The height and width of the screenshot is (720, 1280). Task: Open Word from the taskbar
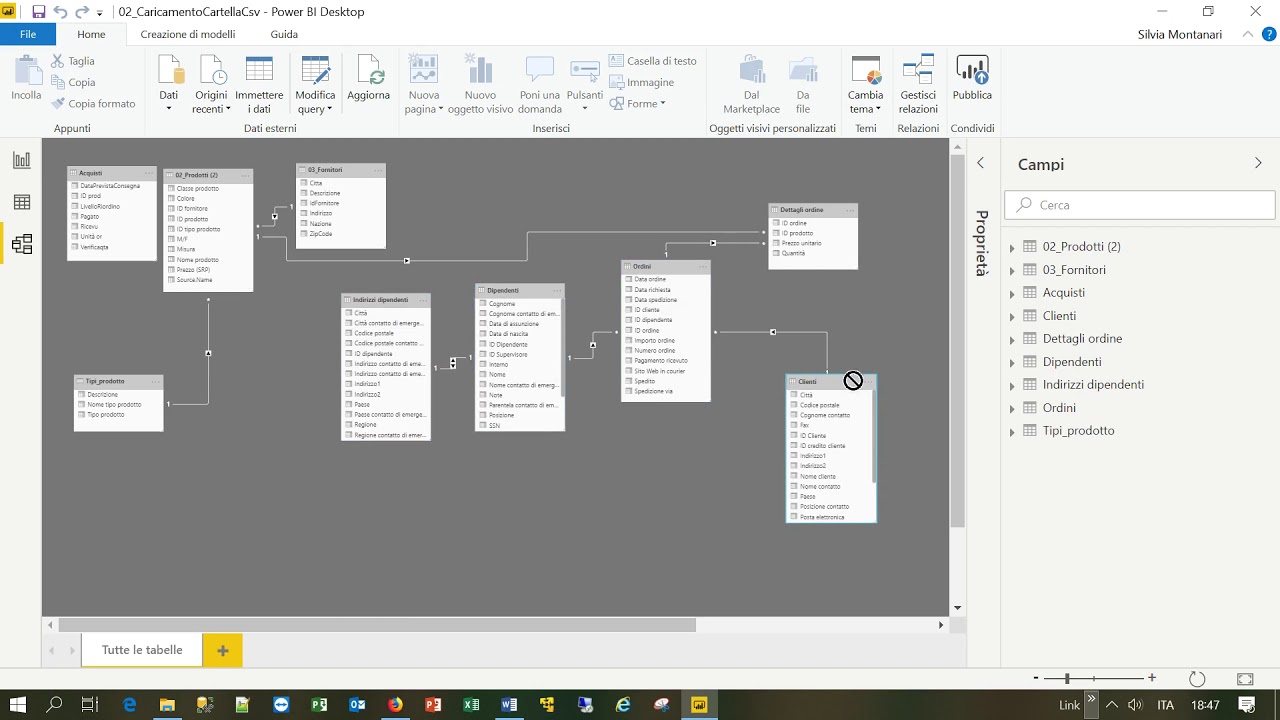pyautogui.click(x=509, y=705)
